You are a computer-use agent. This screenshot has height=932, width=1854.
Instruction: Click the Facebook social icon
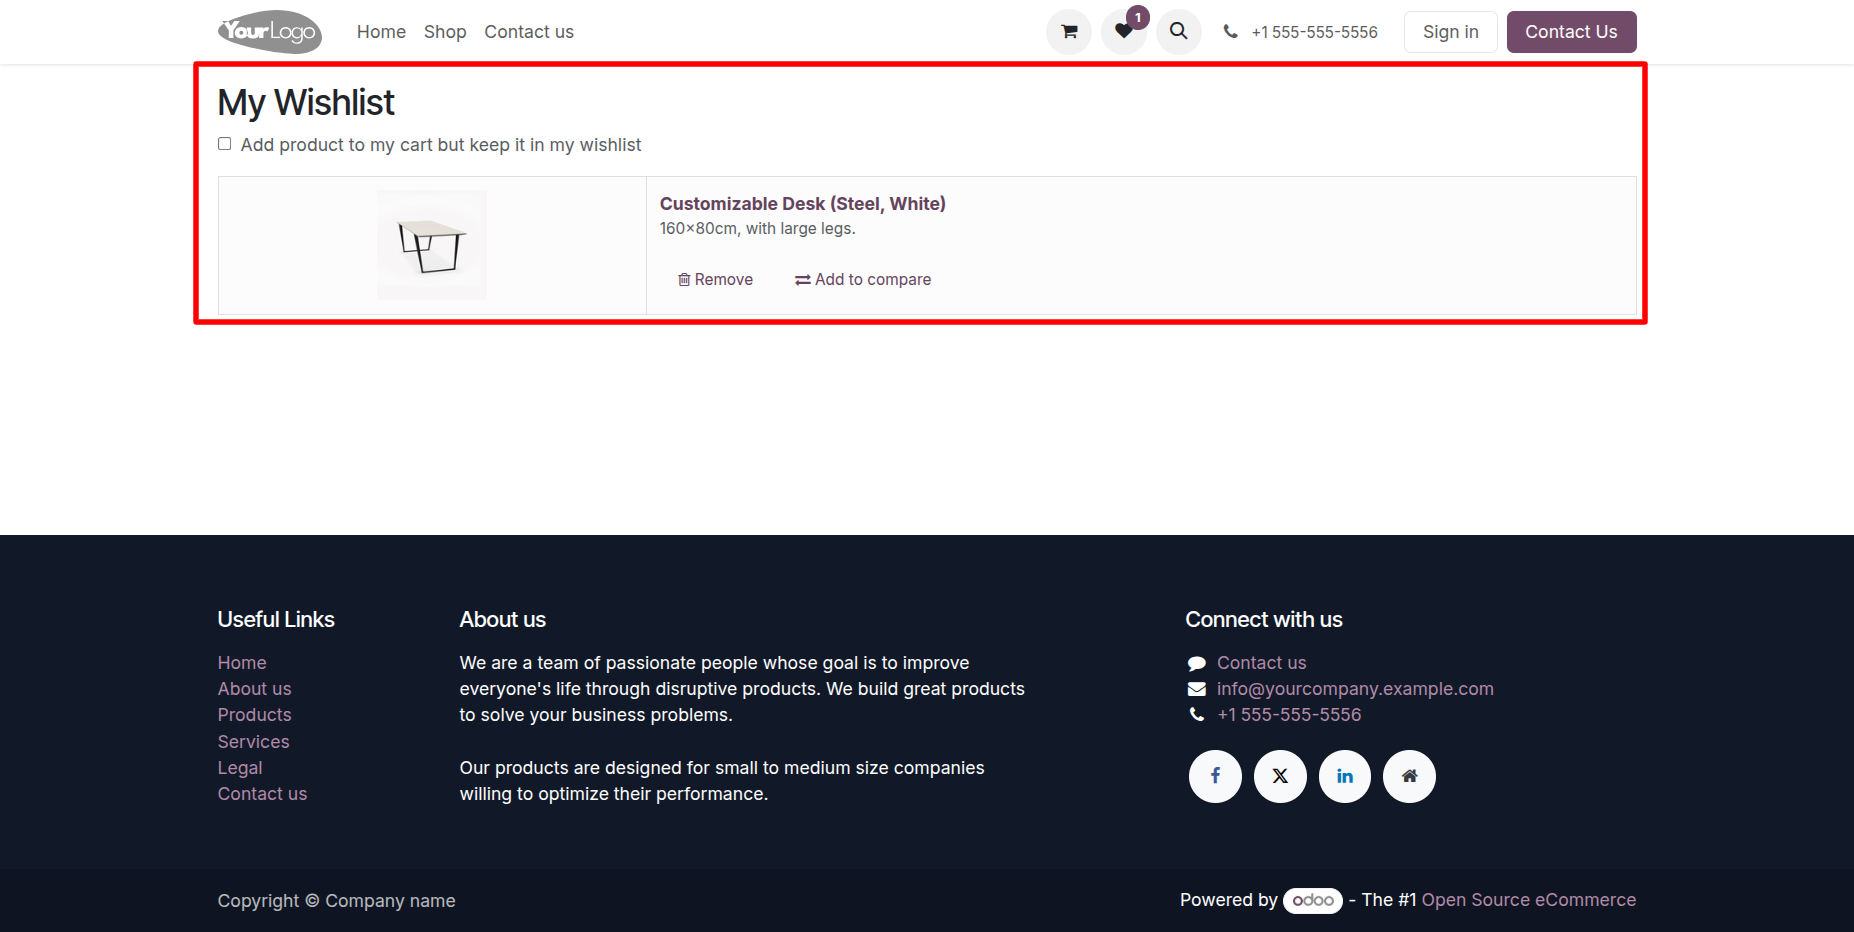(x=1215, y=776)
